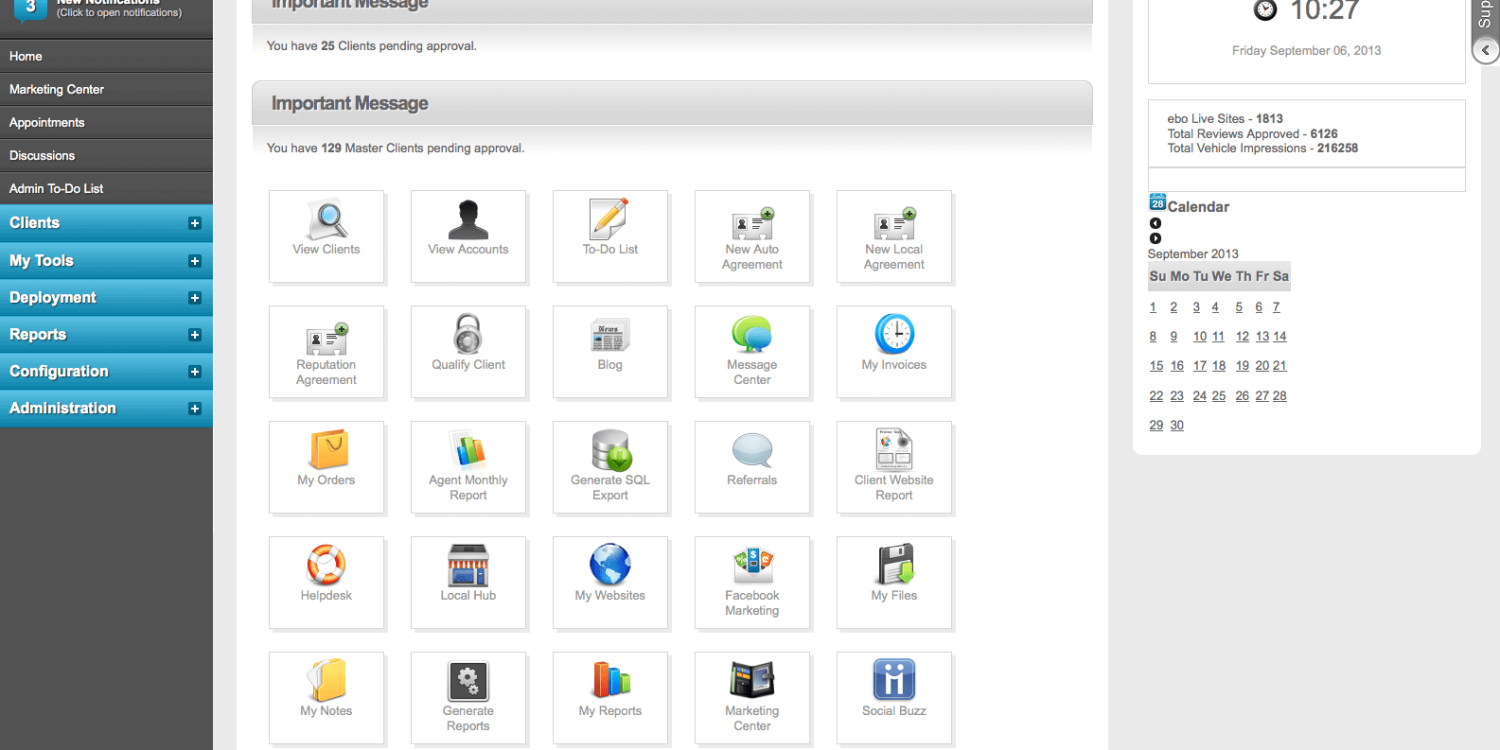Image resolution: width=1500 pixels, height=750 pixels.
Task: Select September 25 in calendar
Action: [x=1219, y=396]
